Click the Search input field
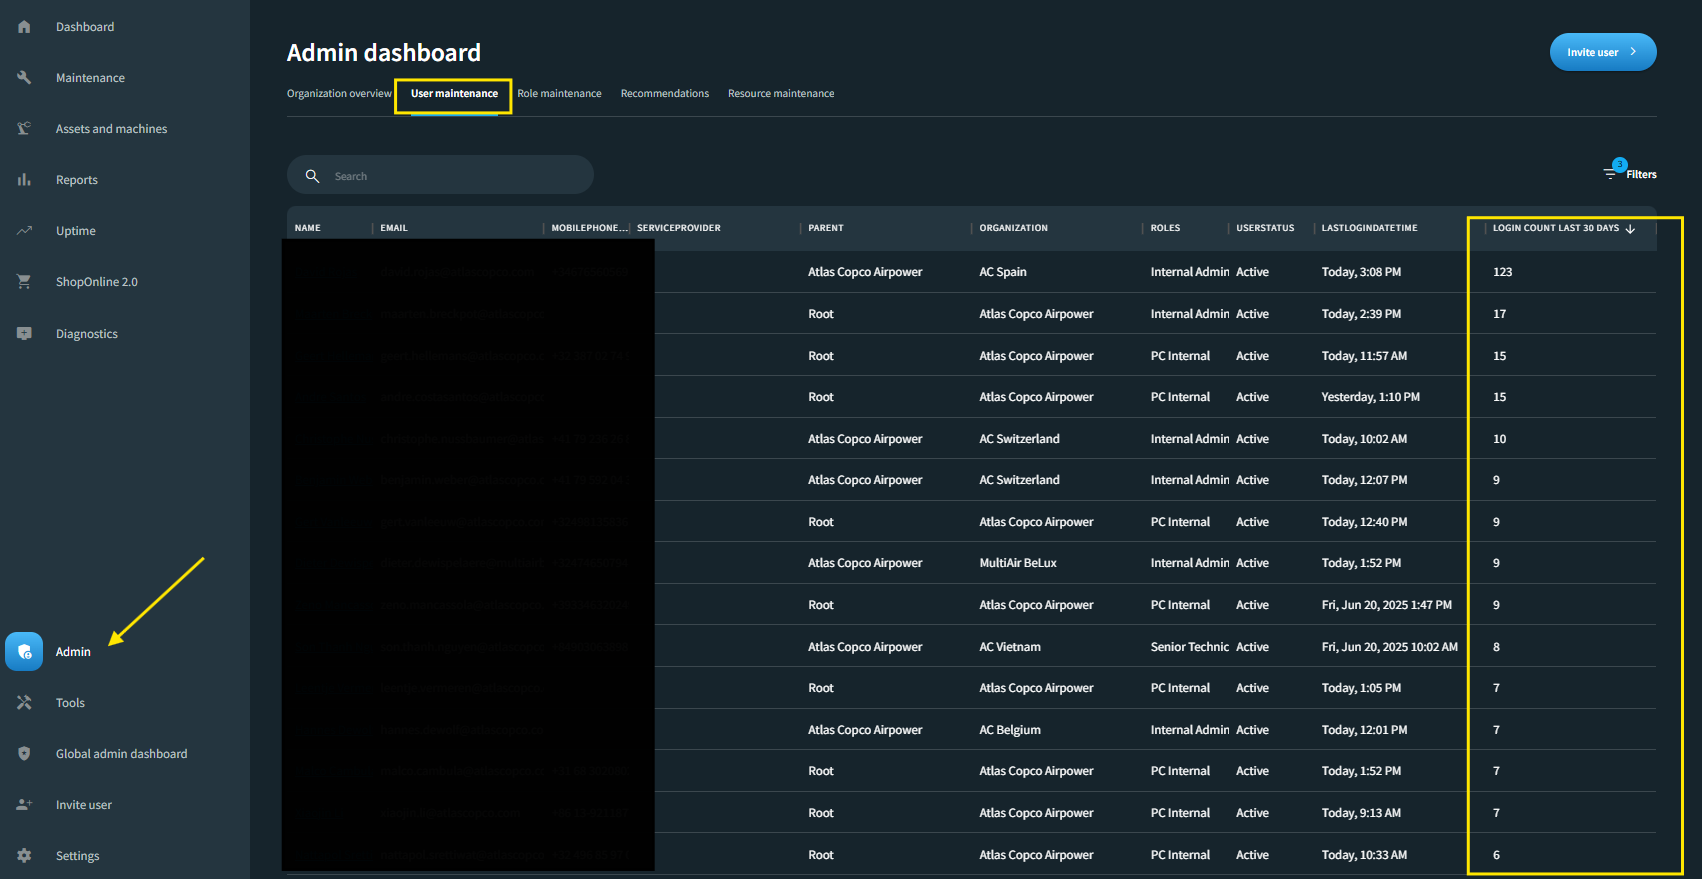 point(440,175)
